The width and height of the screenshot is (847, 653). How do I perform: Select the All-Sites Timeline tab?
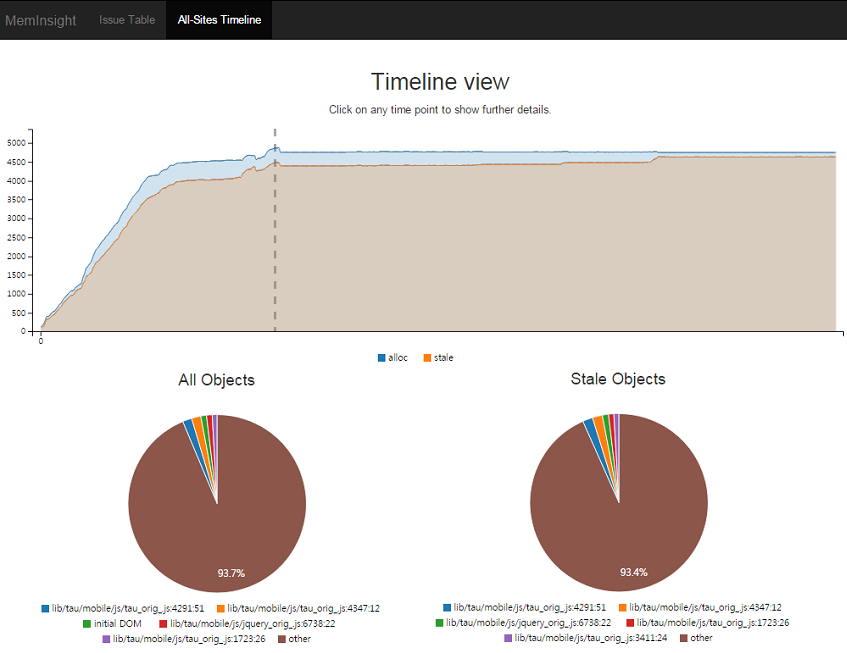(218, 20)
